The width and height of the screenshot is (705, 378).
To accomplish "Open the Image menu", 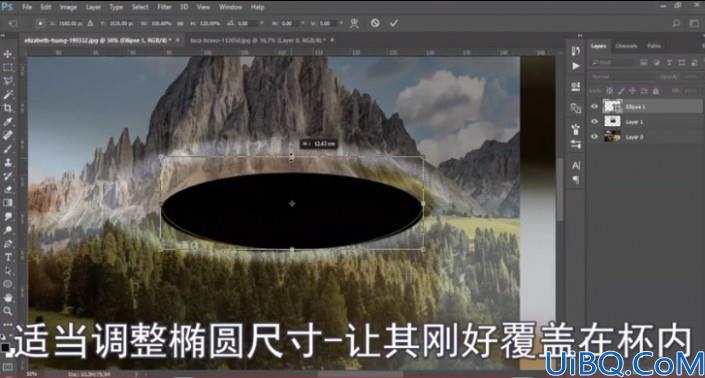I will 68,7.
